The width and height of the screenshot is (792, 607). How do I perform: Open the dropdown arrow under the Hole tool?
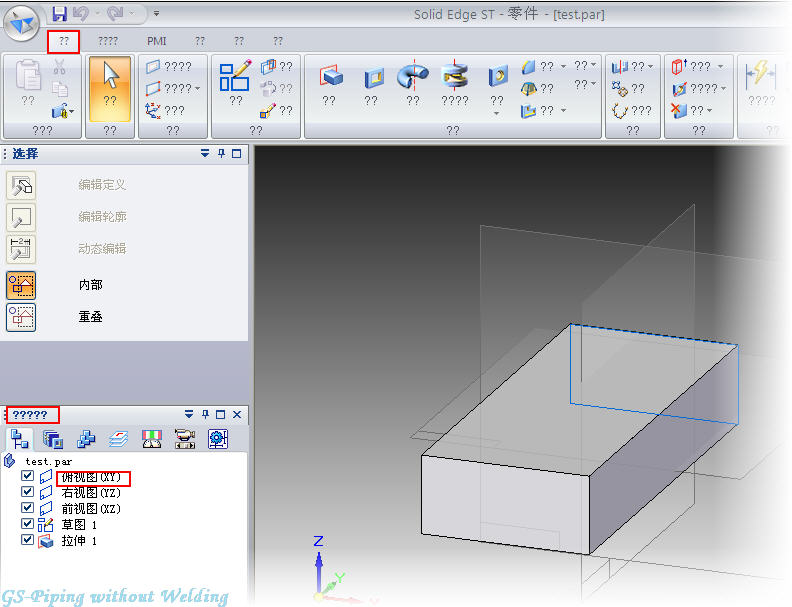pos(497,114)
